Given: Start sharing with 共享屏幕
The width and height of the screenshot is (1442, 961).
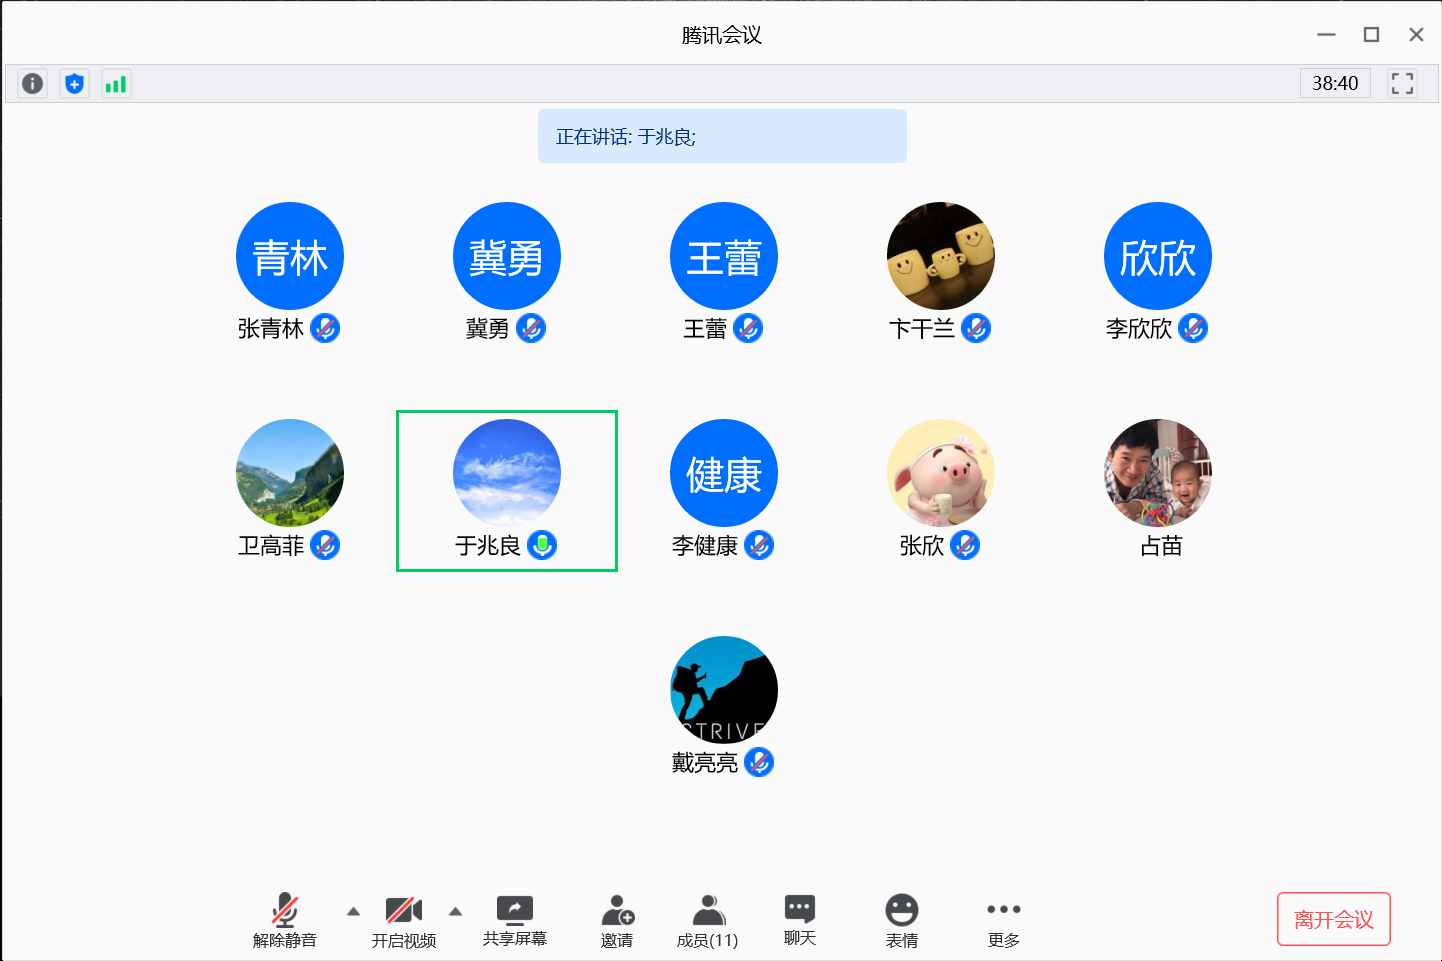Looking at the screenshot, I should (515, 921).
